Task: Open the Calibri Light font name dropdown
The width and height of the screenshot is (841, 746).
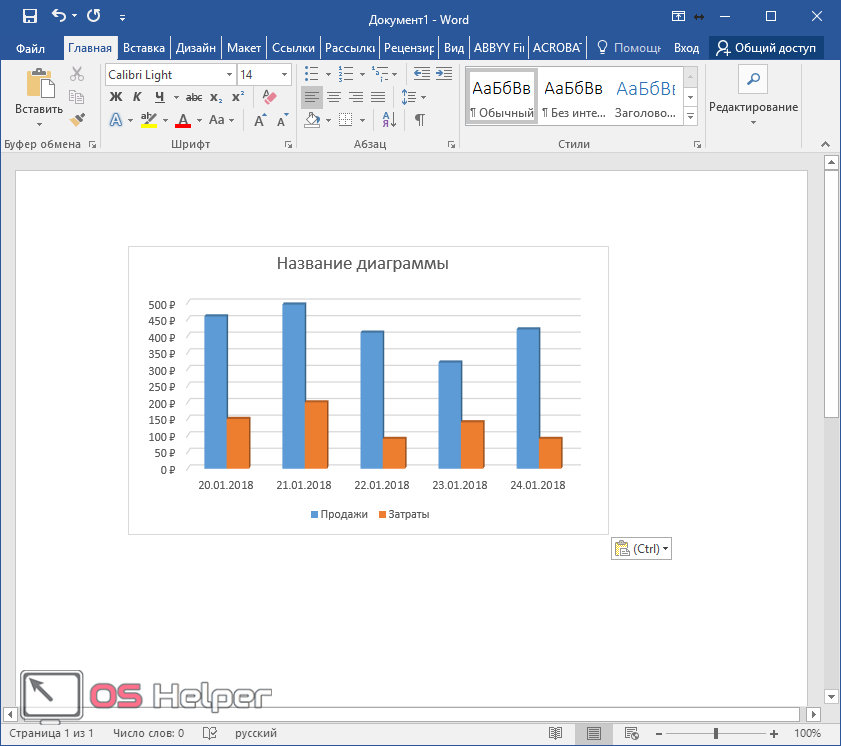Action: [229, 75]
